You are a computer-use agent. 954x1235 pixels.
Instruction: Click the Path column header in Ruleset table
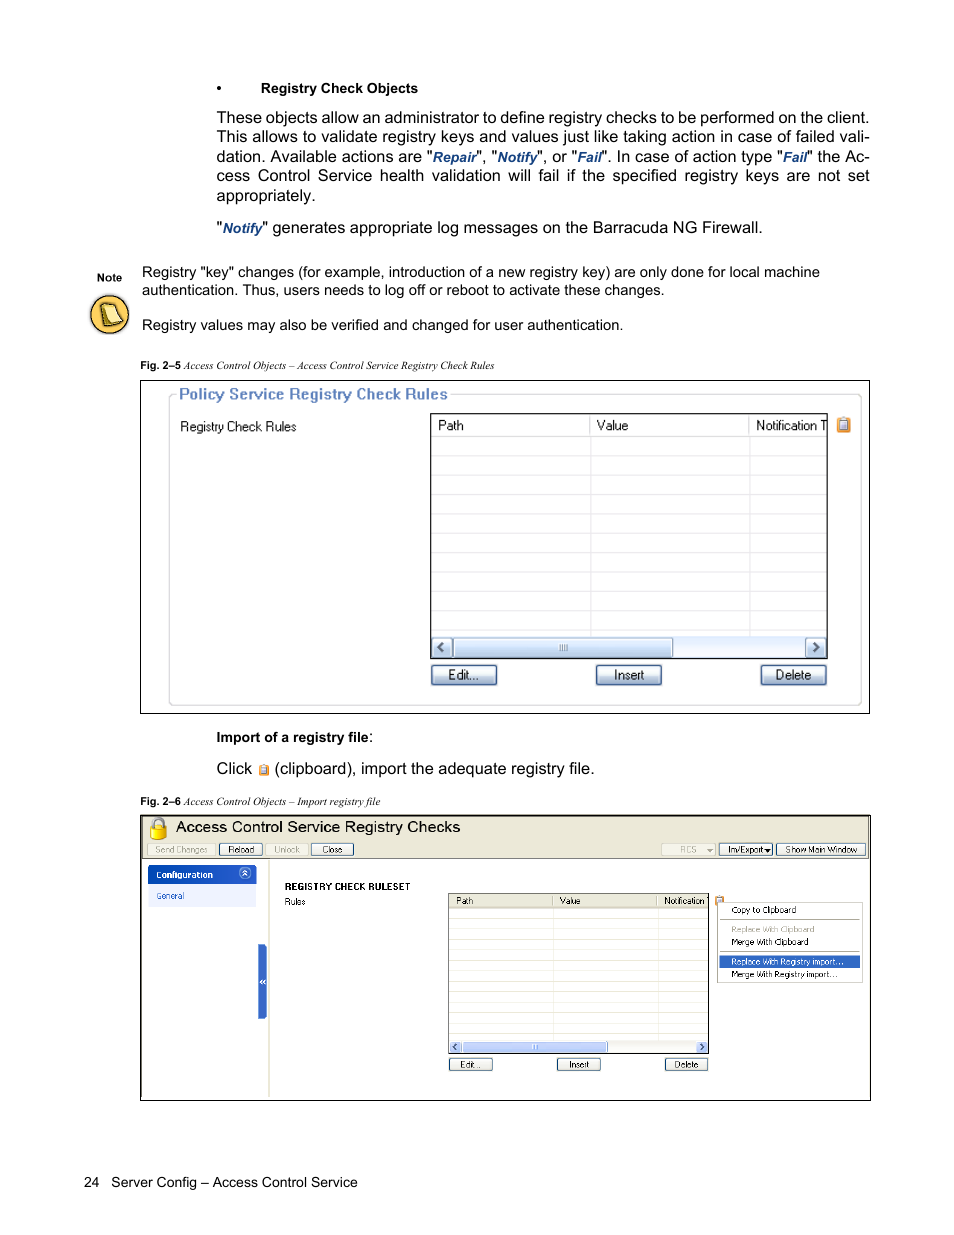501,901
